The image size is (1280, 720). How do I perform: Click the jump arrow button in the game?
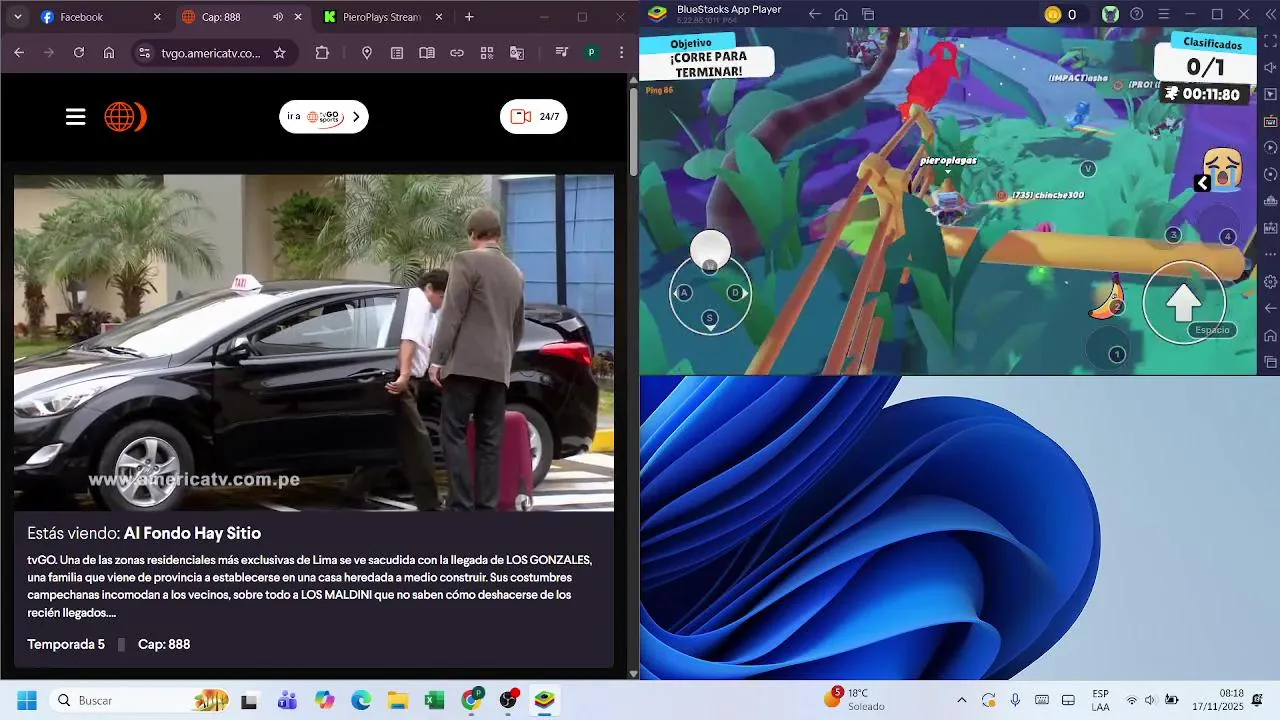pyautogui.click(x=1184, y=302)
